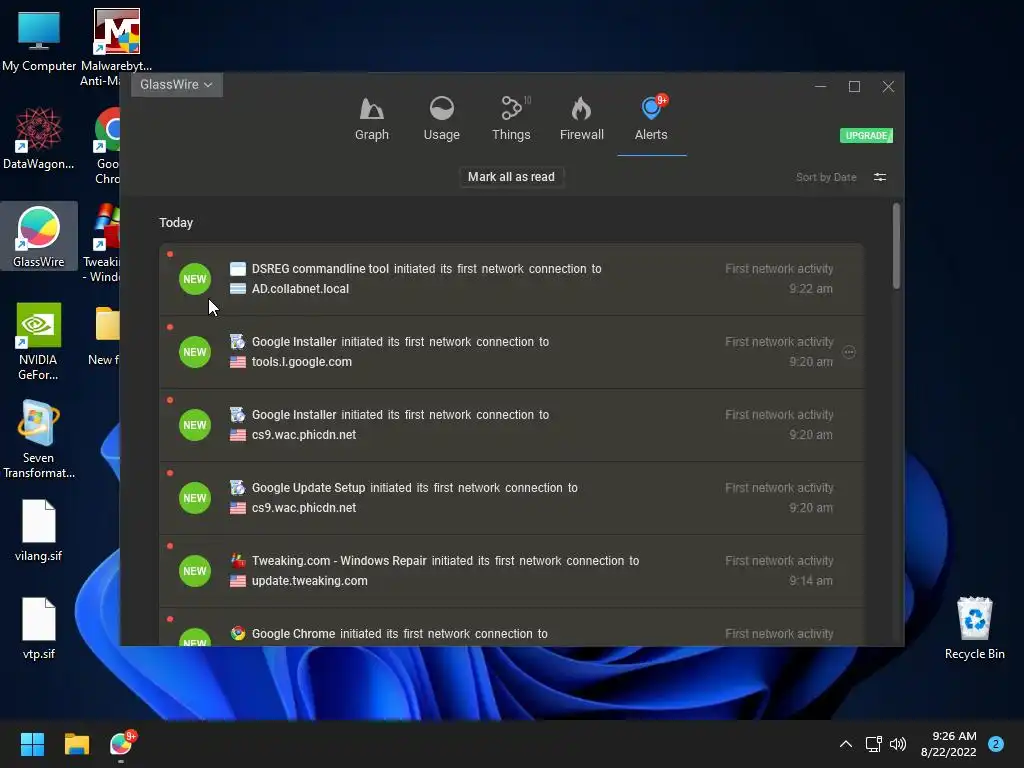
Task: Click NEW badge on Google Update Setup alert
Action: pyautogui.click(x=195, y=498)
